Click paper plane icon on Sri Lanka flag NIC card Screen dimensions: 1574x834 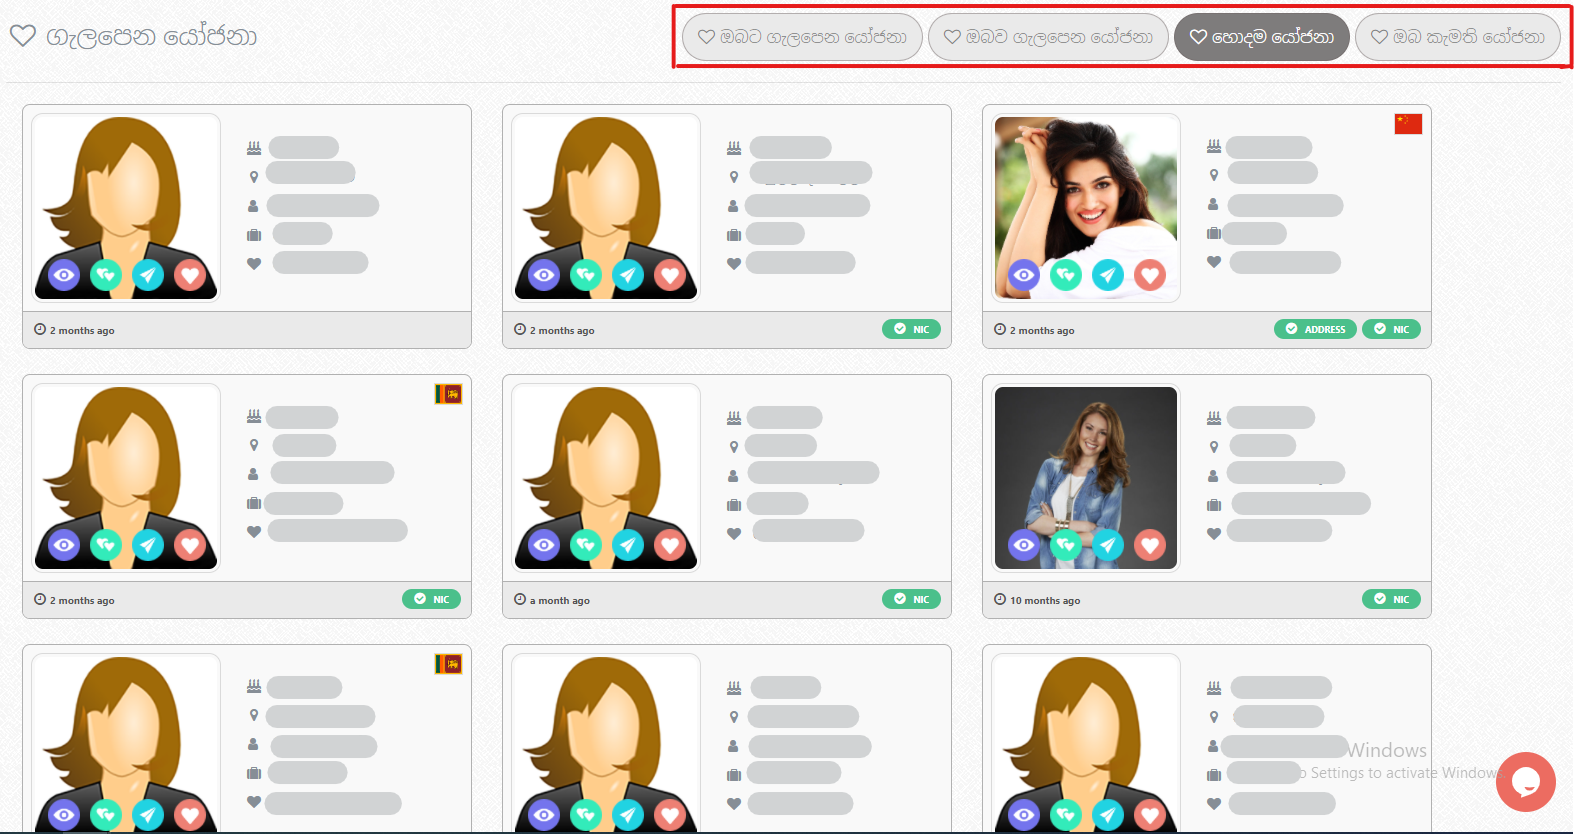pyautogui.click(x=148, y=545)
